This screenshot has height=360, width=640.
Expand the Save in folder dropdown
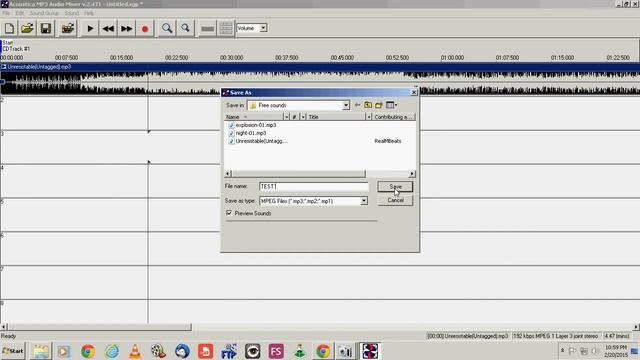pos(346,105)
